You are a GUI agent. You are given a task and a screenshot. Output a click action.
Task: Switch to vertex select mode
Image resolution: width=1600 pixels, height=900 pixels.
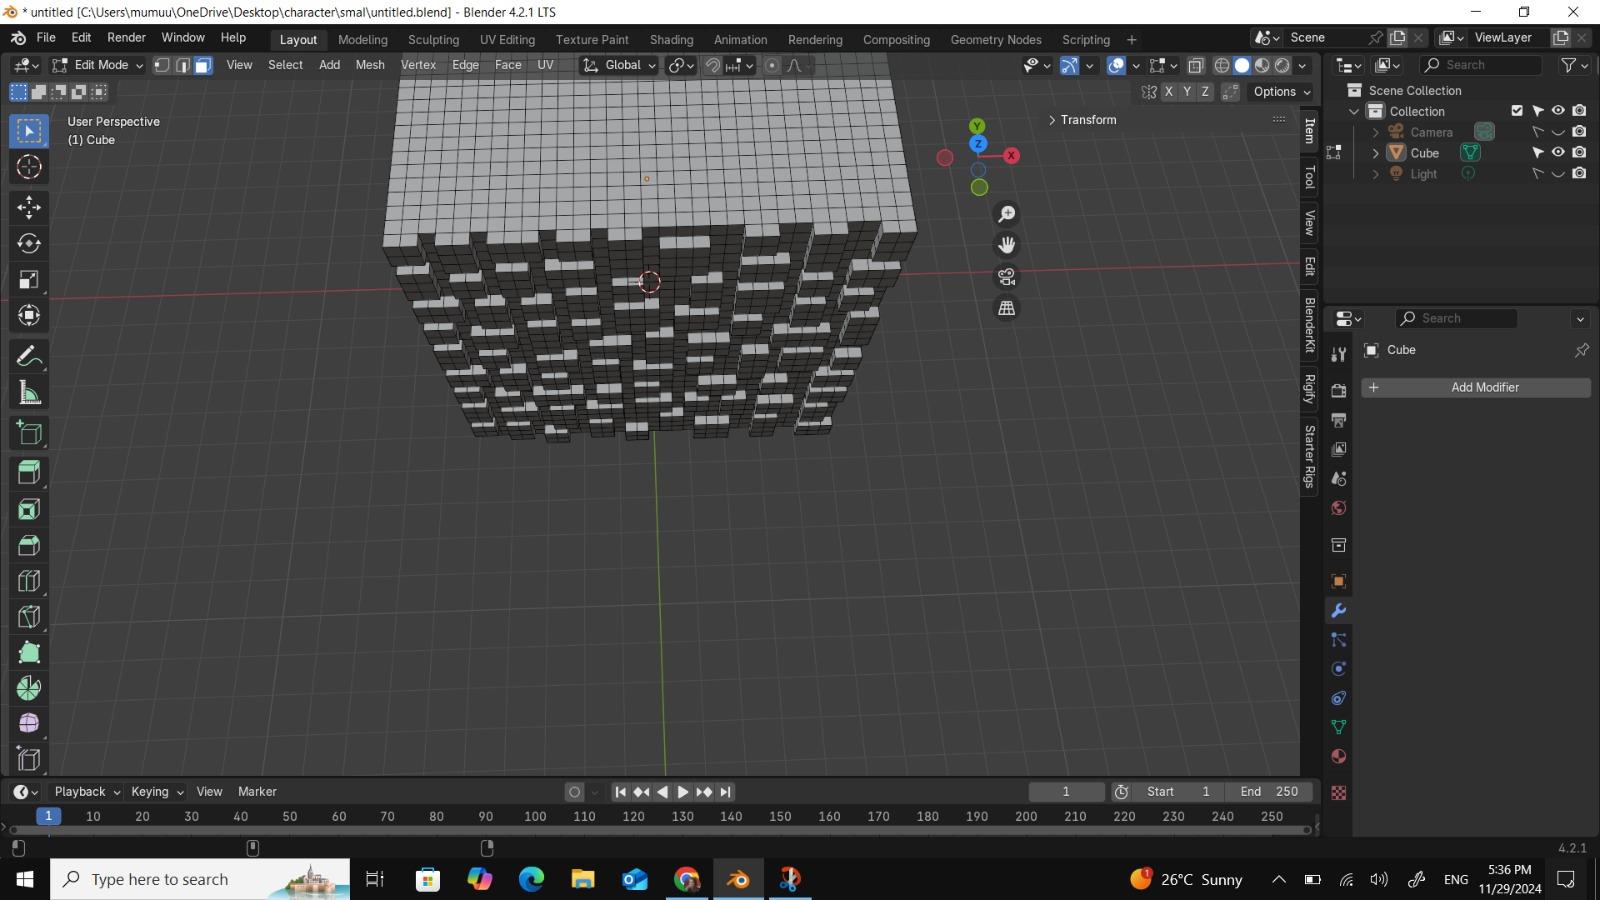click(162, 65)
